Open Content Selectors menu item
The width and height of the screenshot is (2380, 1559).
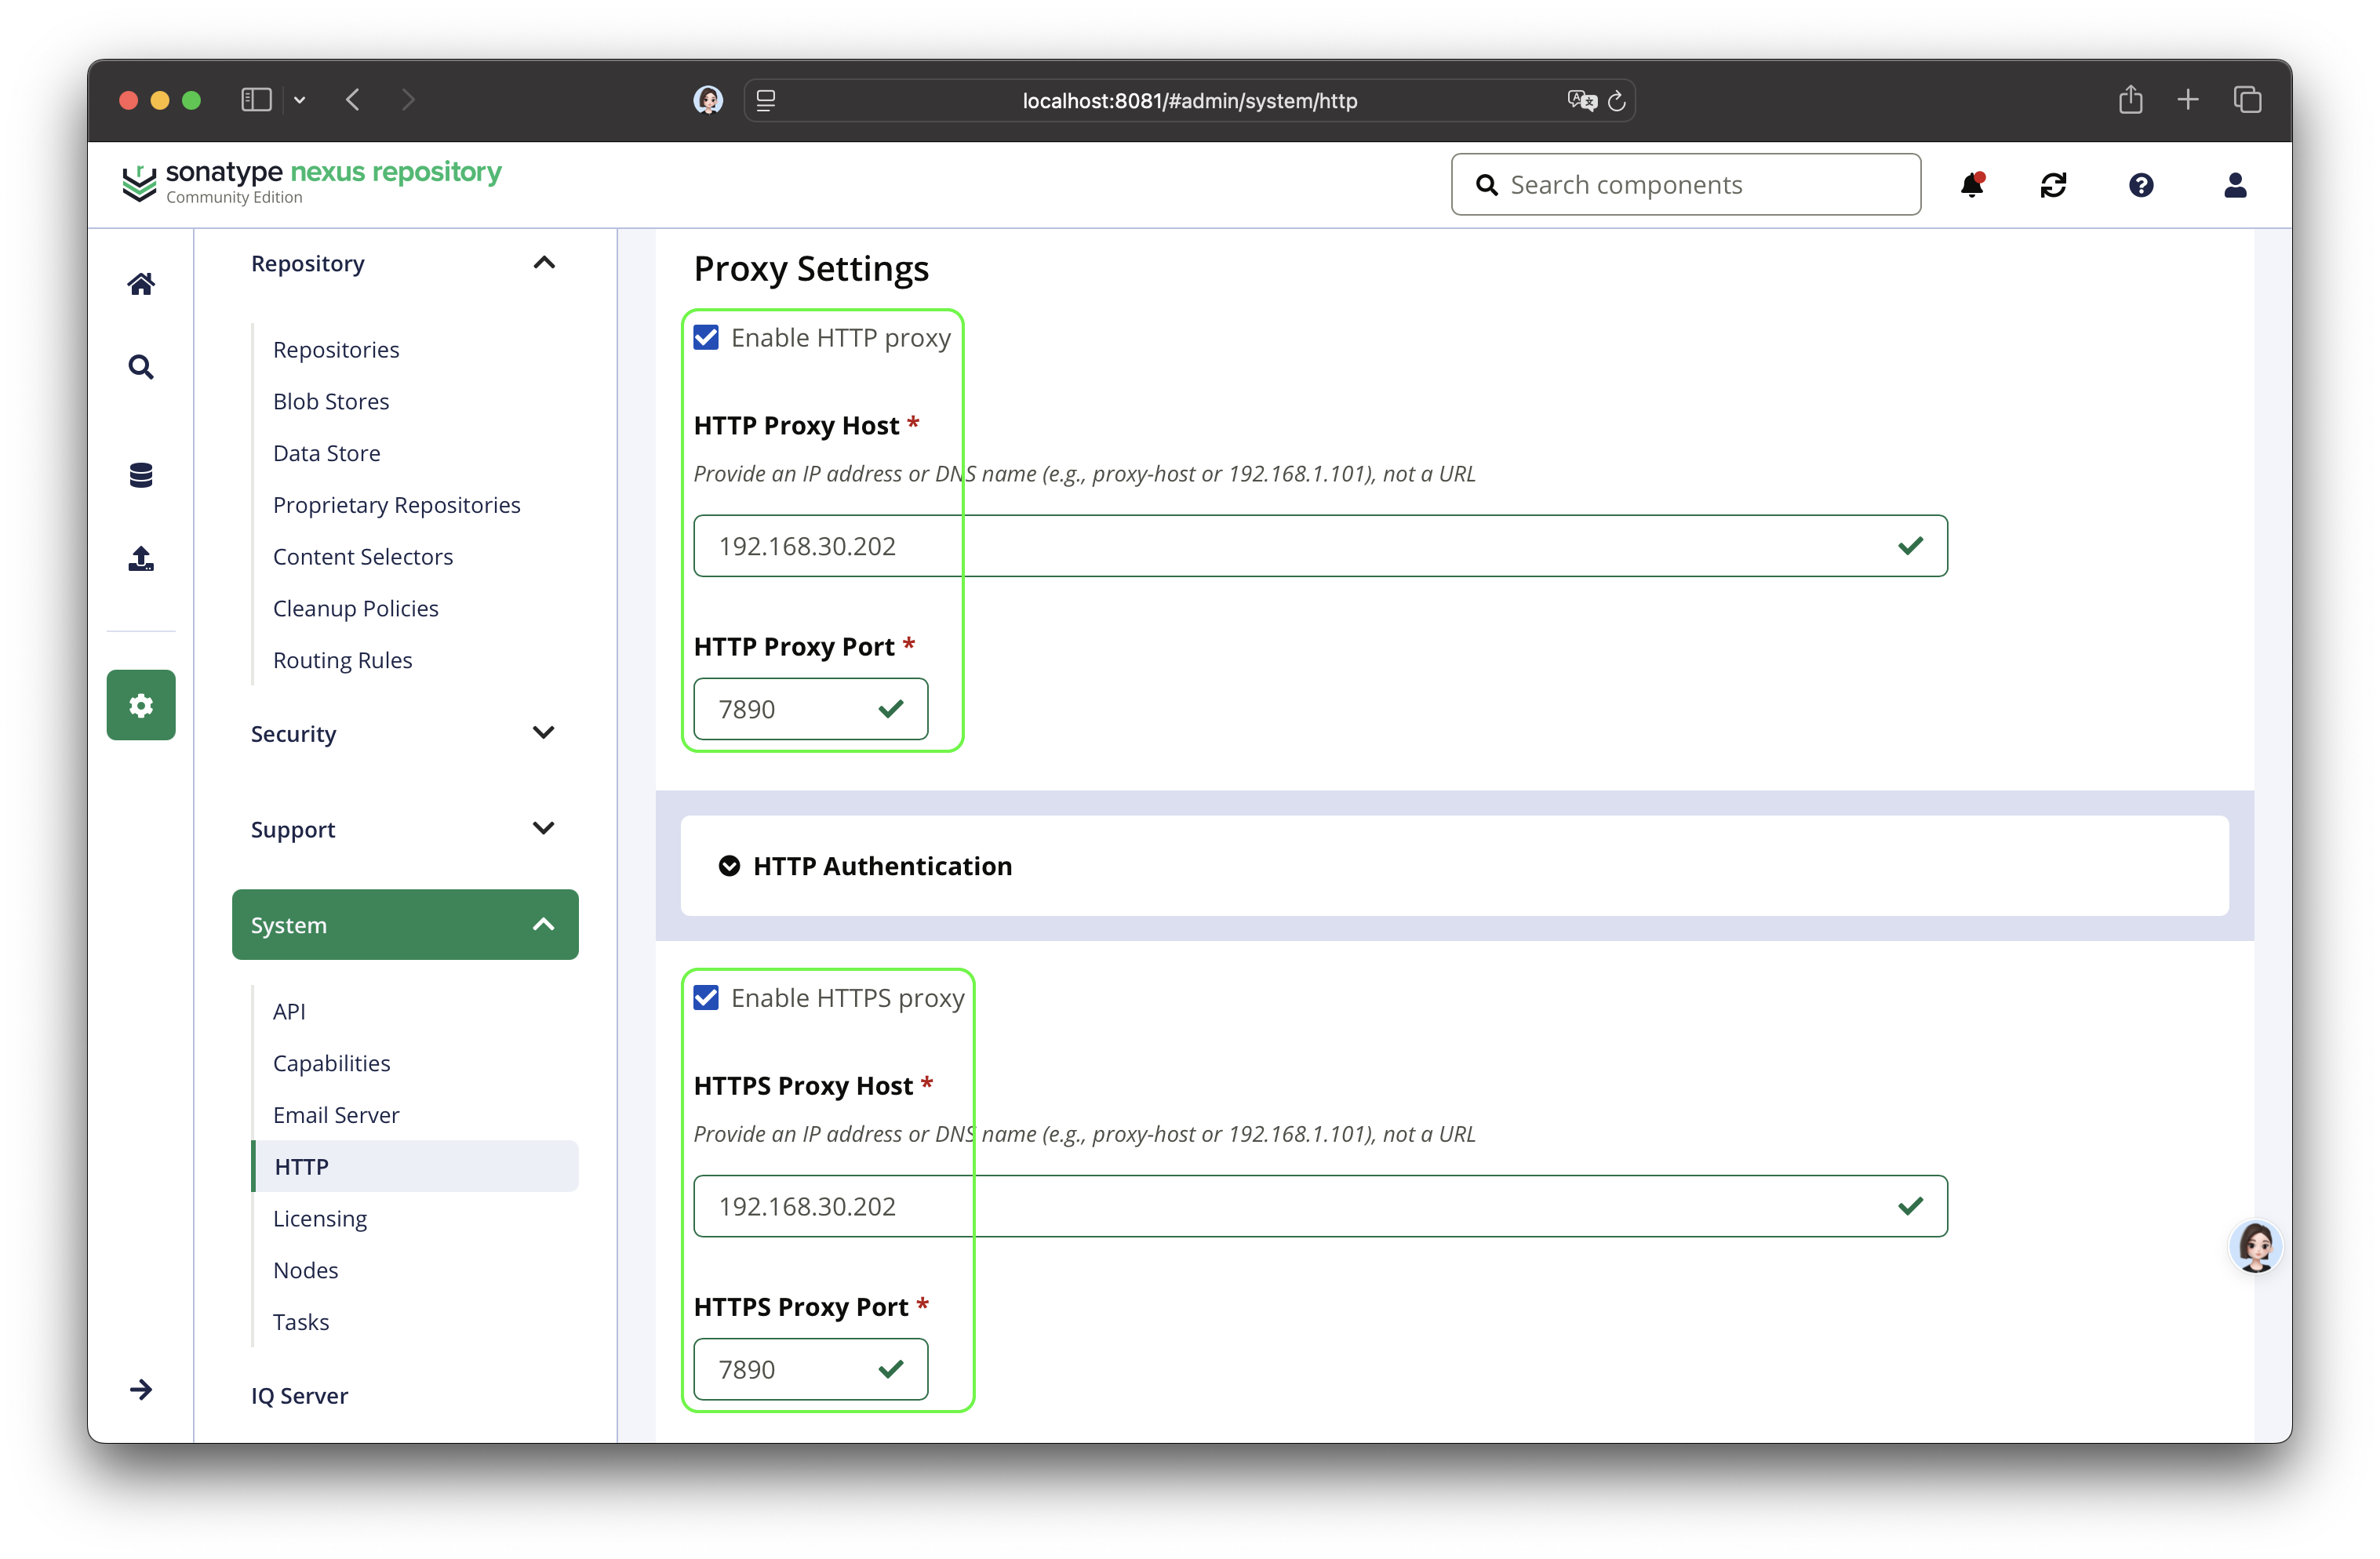coord(363,557)
